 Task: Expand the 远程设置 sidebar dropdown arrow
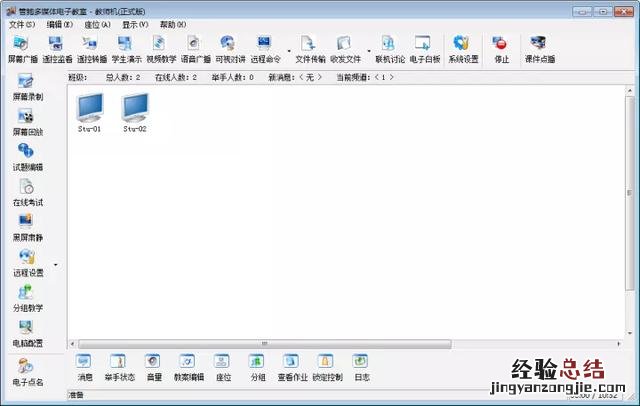pyautogui.click(x=56, y=265)
